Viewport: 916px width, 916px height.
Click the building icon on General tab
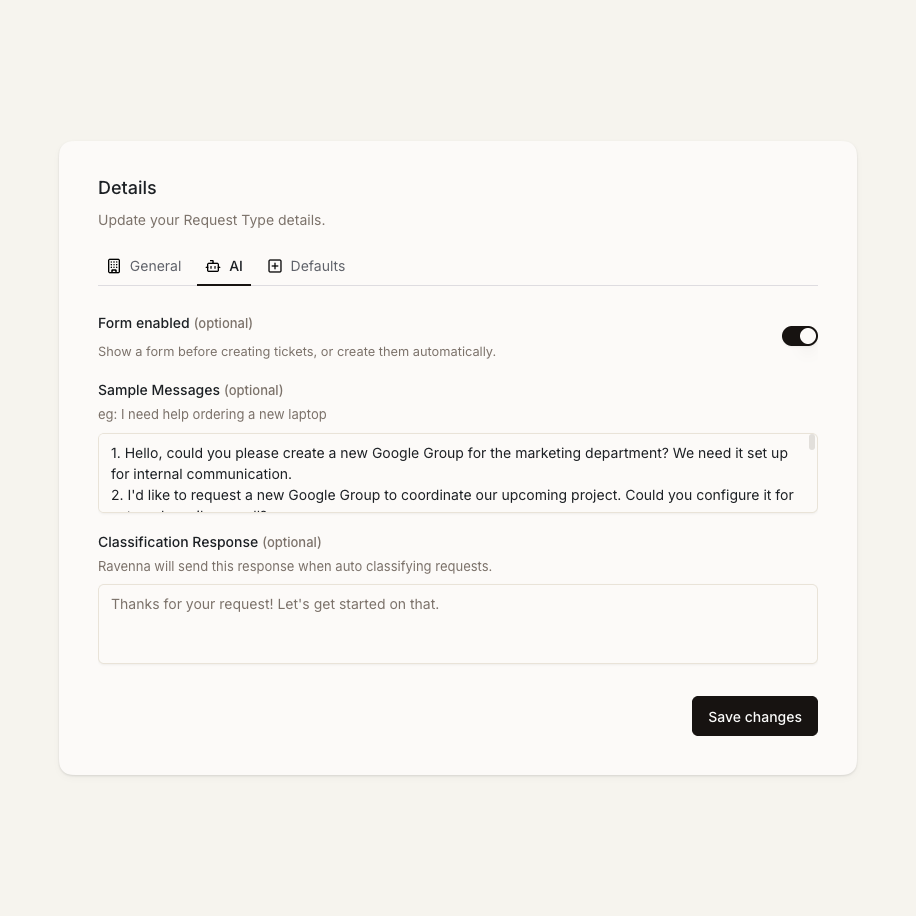pos(114,266)
